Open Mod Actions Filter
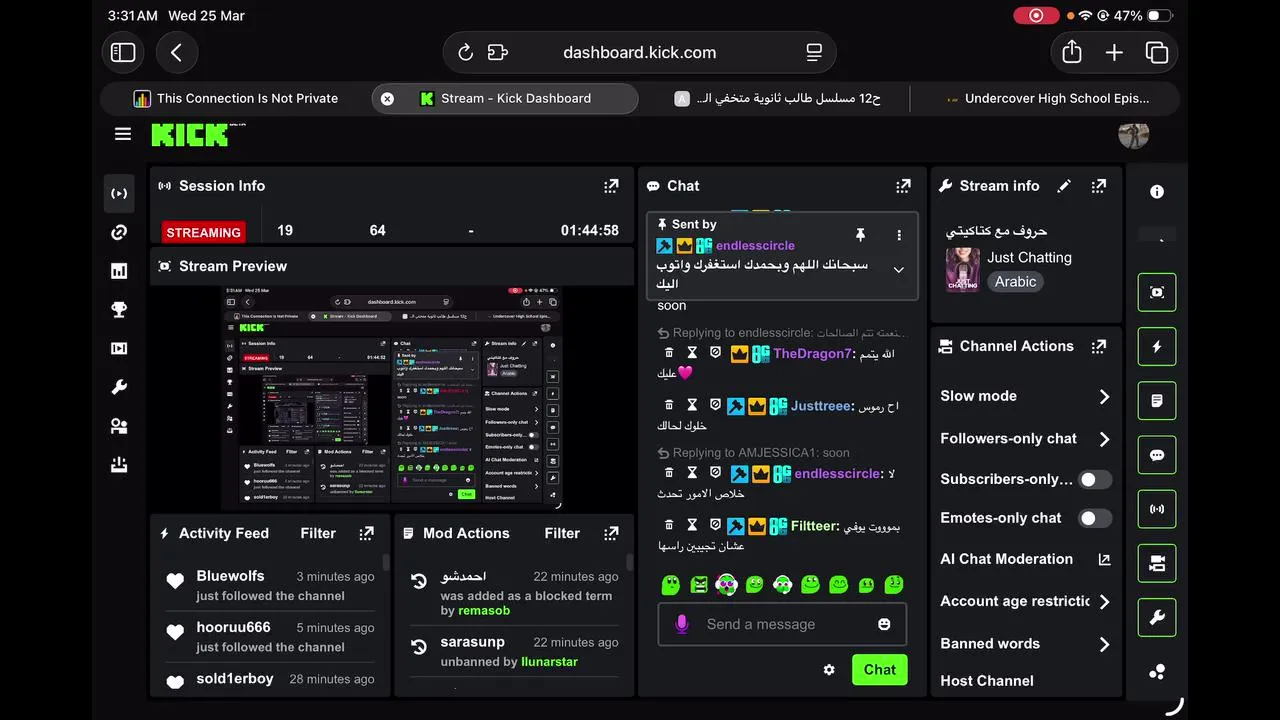The image size is (1280, 720). pyautogui.click(x=562, y=533)
